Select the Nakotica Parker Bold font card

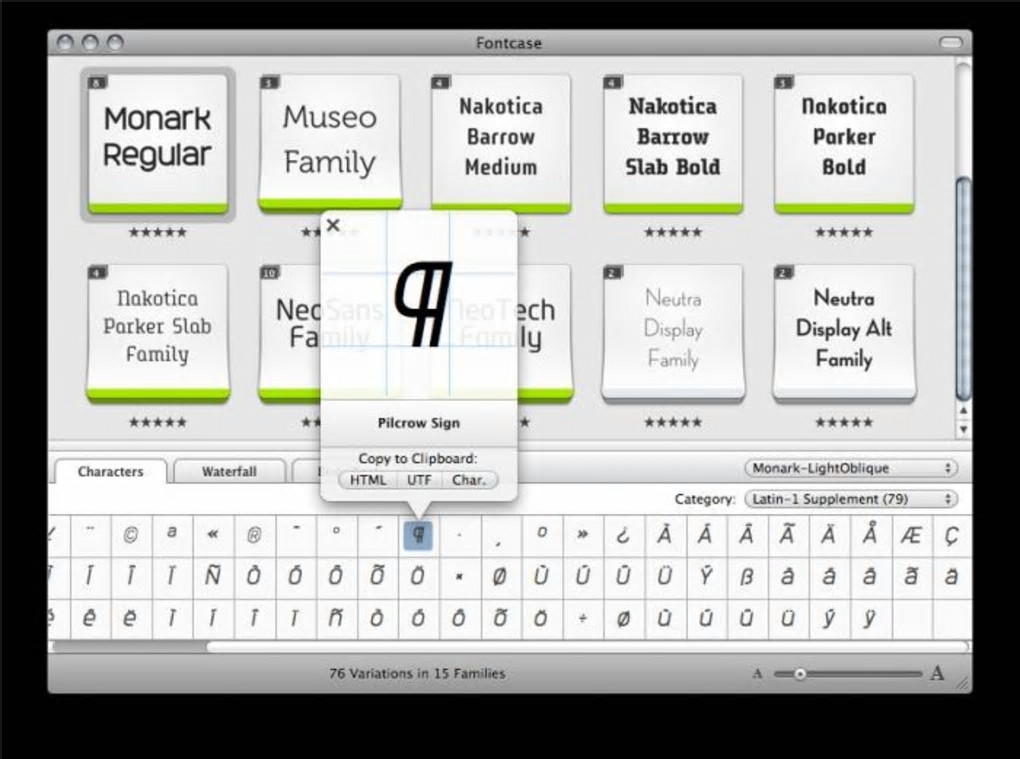coord(844,143)
